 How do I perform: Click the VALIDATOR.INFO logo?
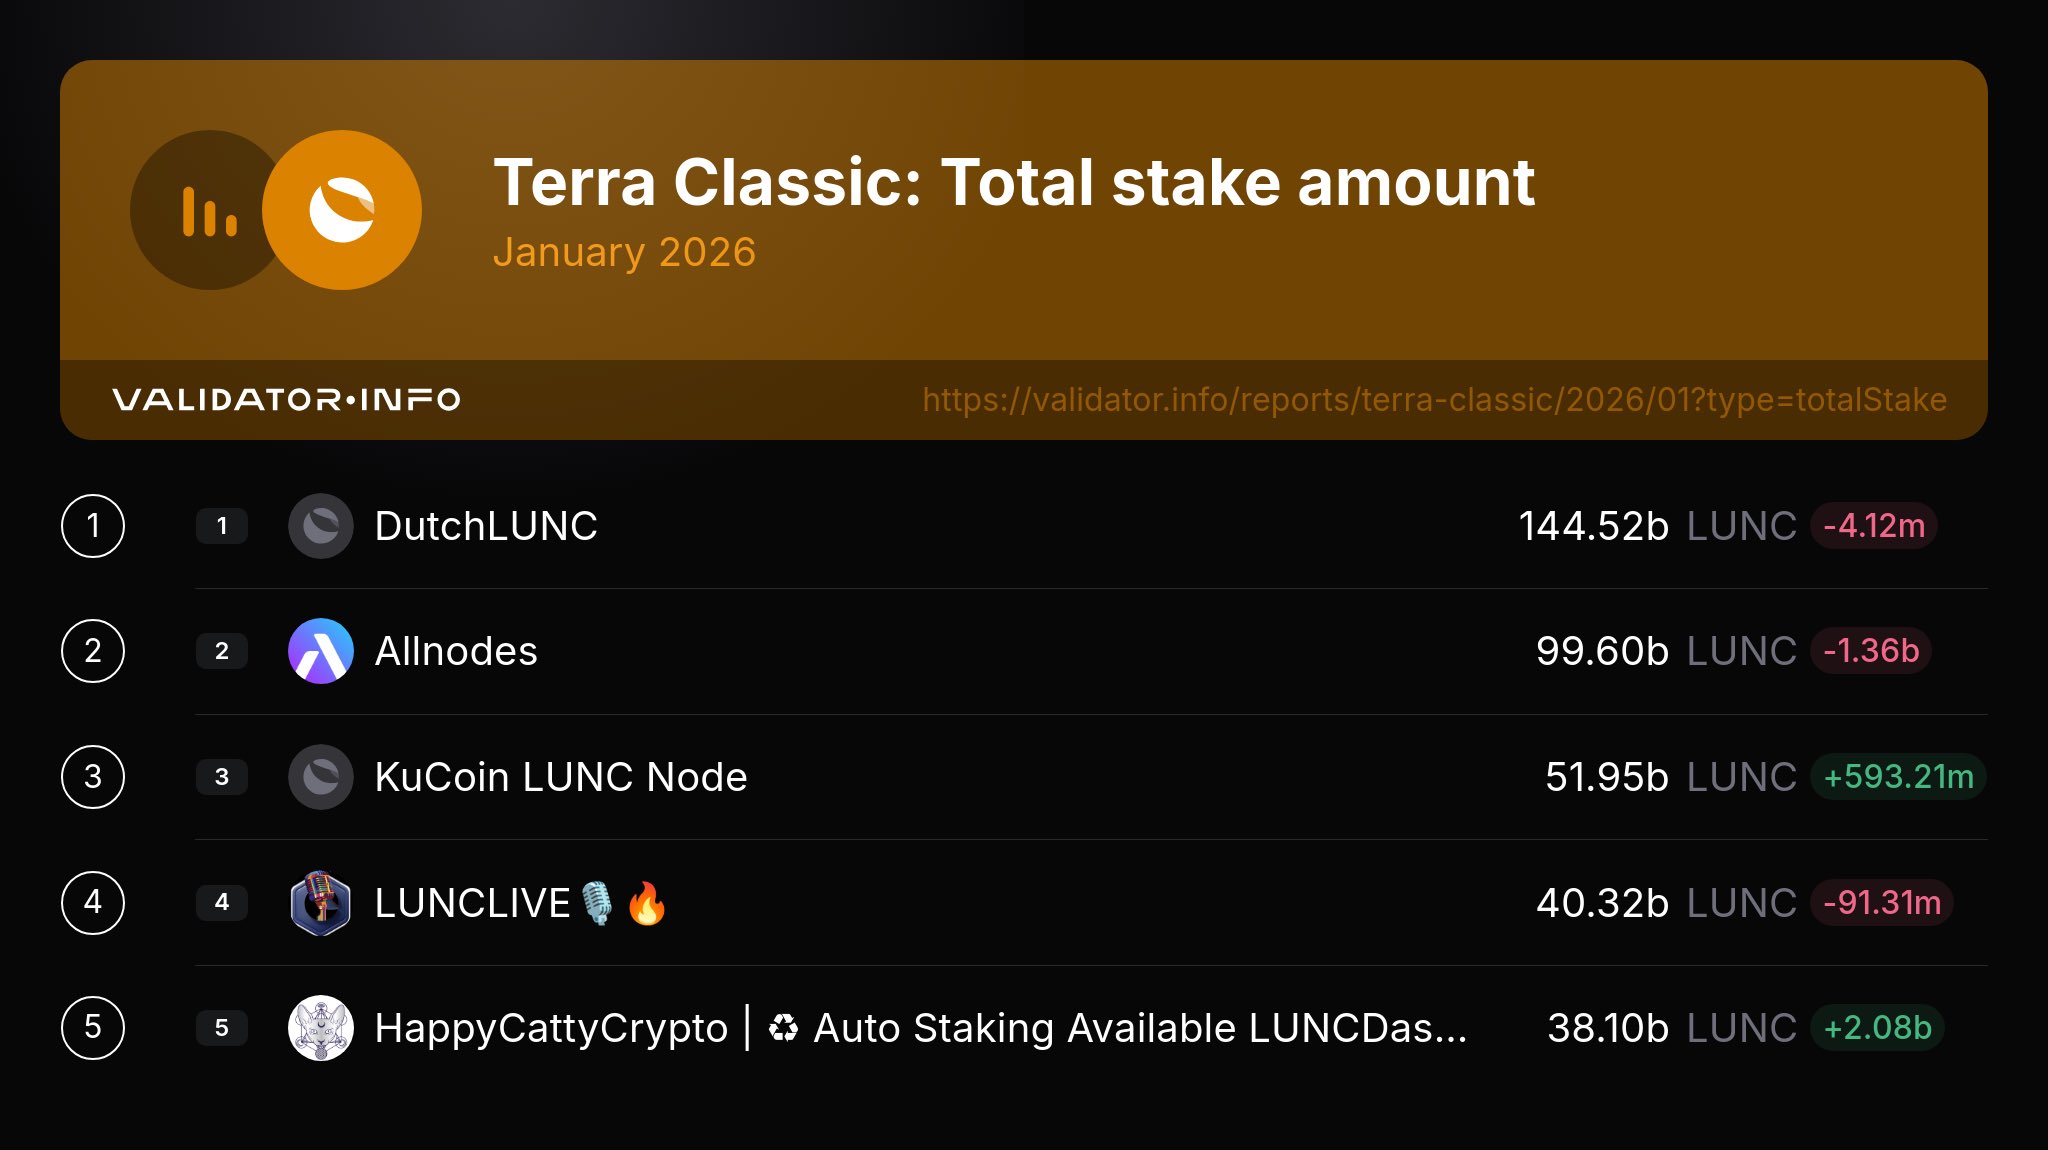coord(287,400)
